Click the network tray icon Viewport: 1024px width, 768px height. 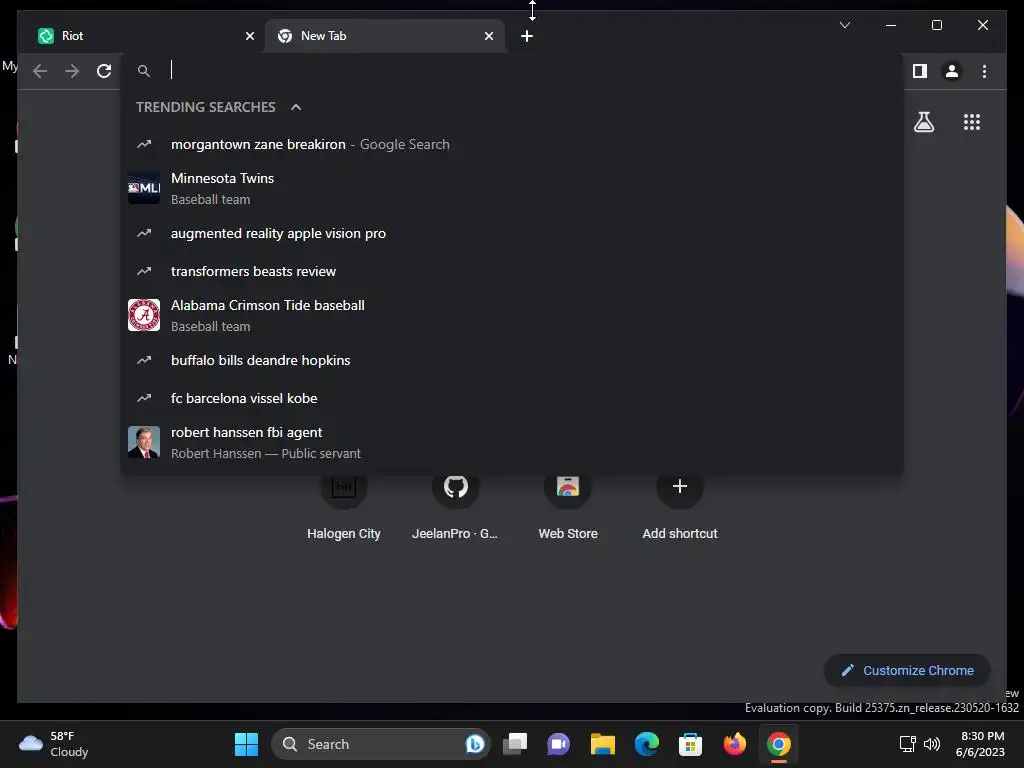pos(907,744)
